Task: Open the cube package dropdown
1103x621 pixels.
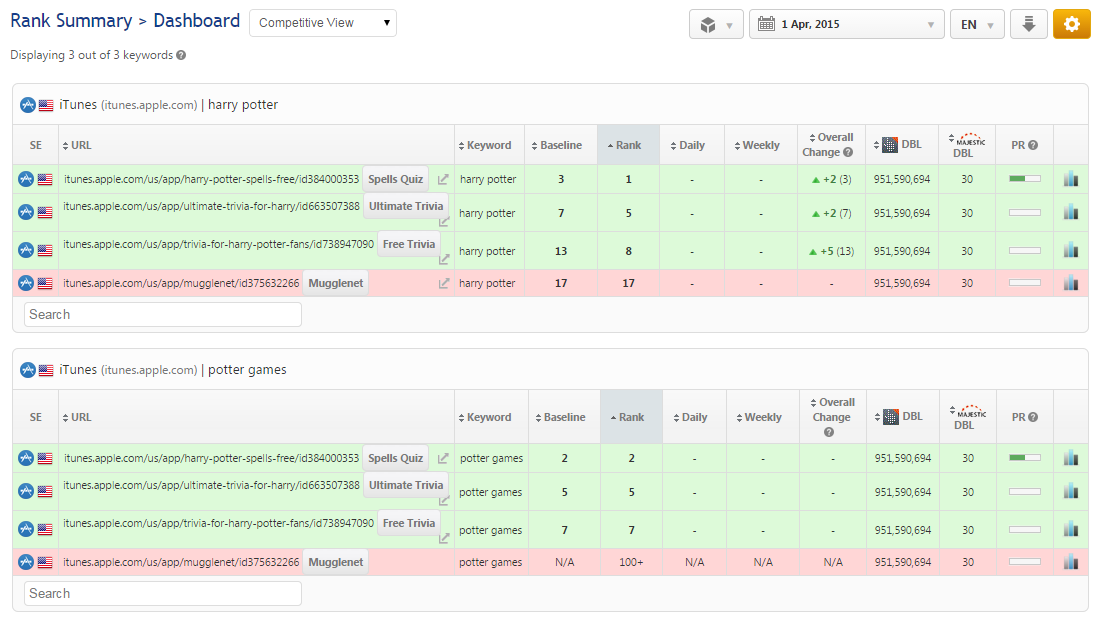Action: [716, 24]
